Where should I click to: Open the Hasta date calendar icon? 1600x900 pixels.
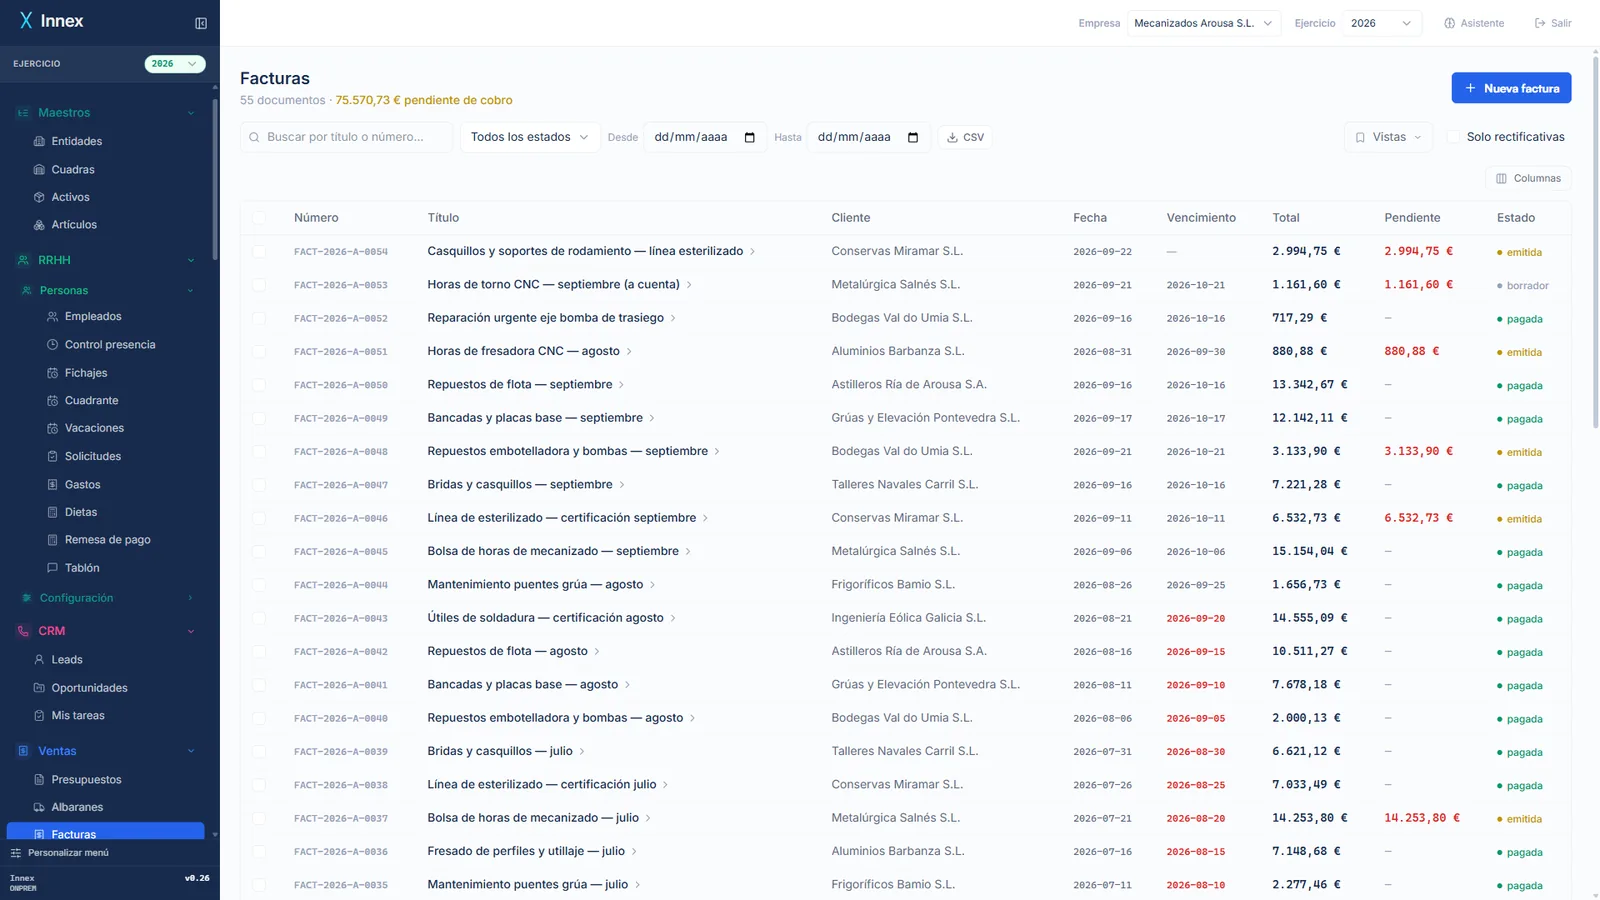913,137
